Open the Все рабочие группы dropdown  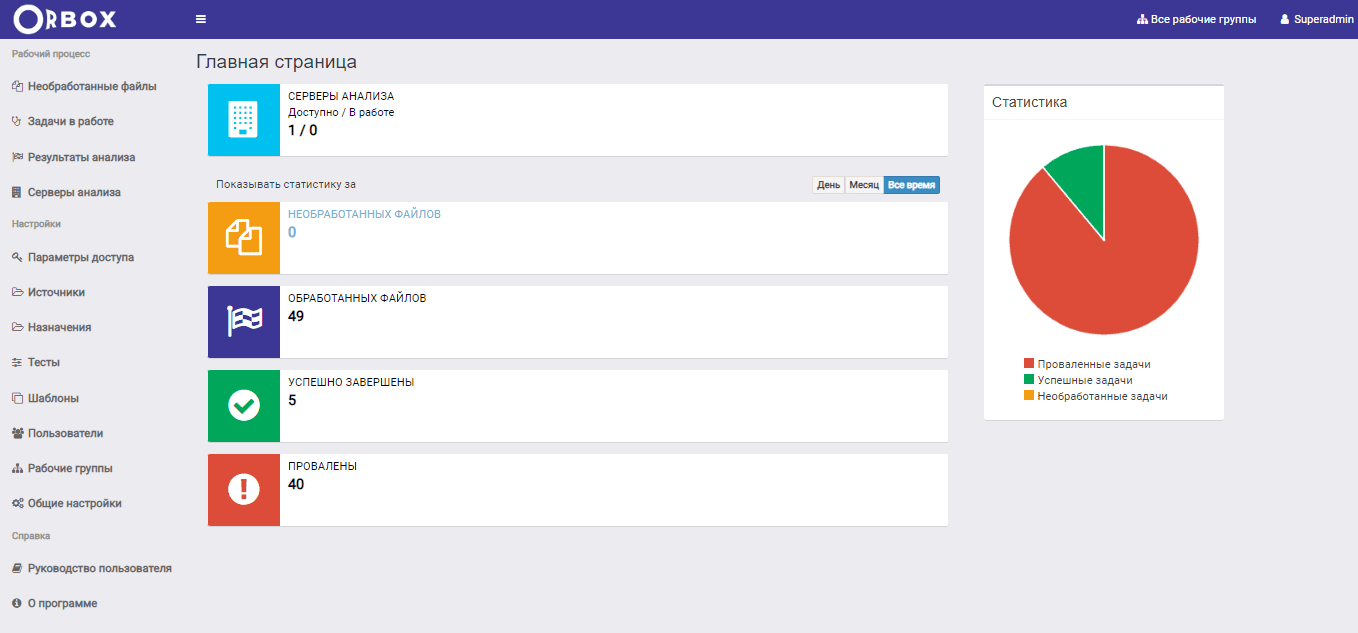tap(1197, 20)
